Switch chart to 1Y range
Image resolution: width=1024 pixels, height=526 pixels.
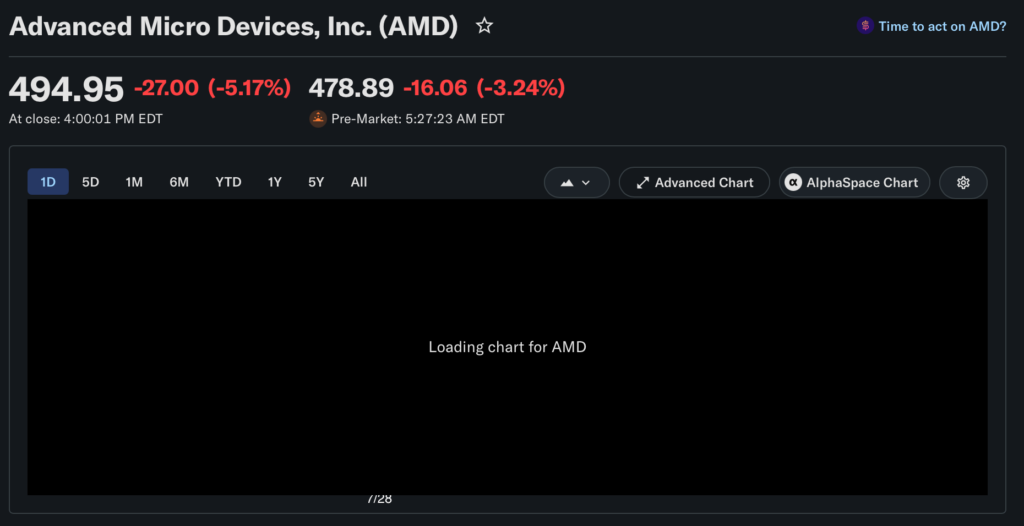(274, 182)
